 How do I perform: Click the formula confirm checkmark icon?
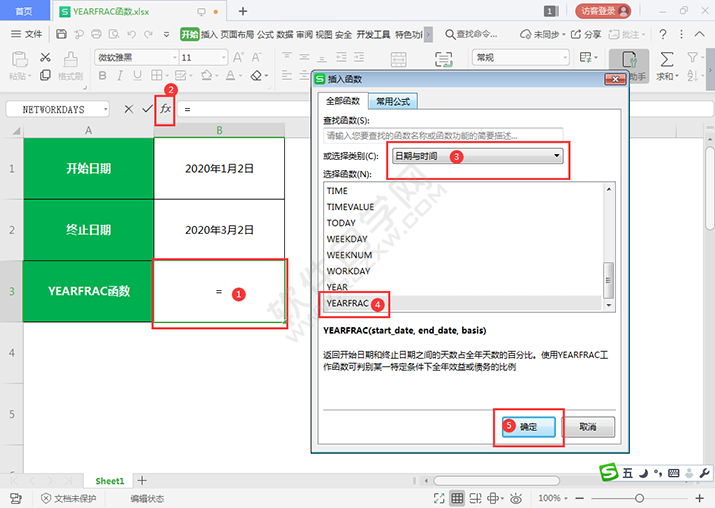(147, 109)
